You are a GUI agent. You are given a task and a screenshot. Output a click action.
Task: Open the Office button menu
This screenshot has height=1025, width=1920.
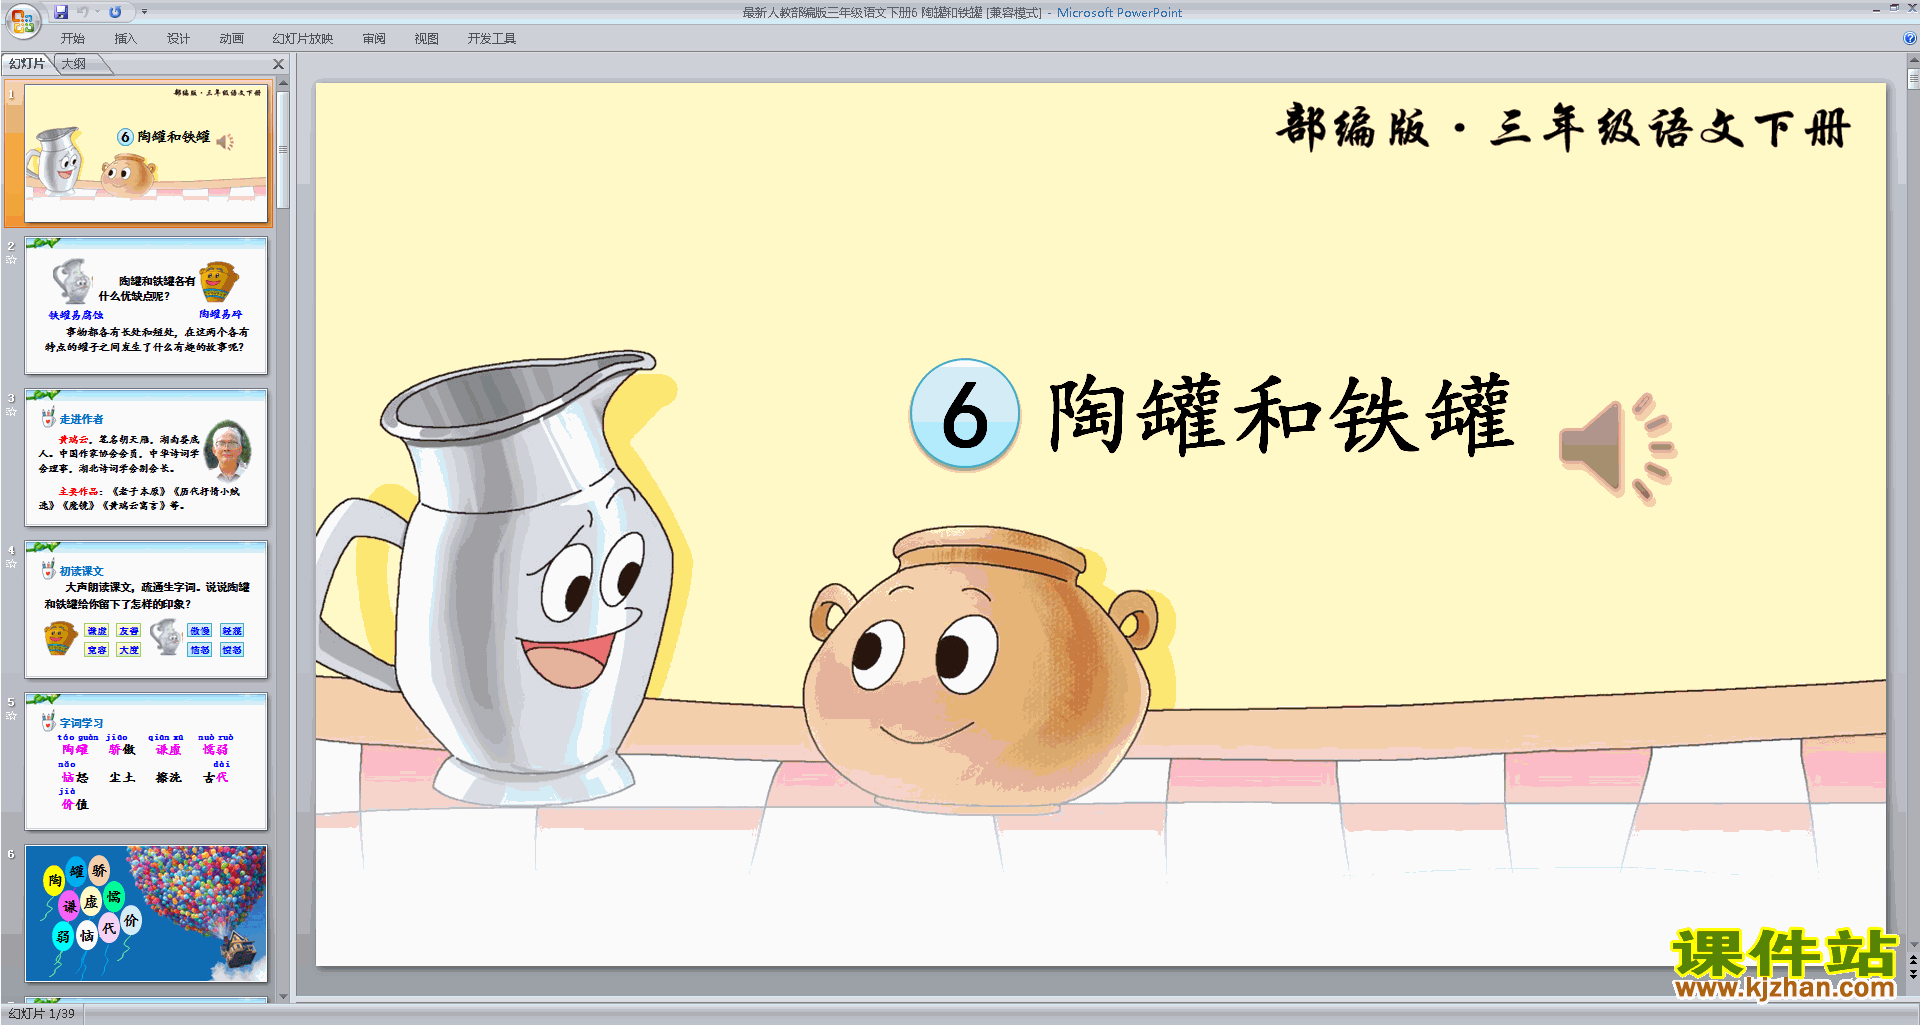22,20
